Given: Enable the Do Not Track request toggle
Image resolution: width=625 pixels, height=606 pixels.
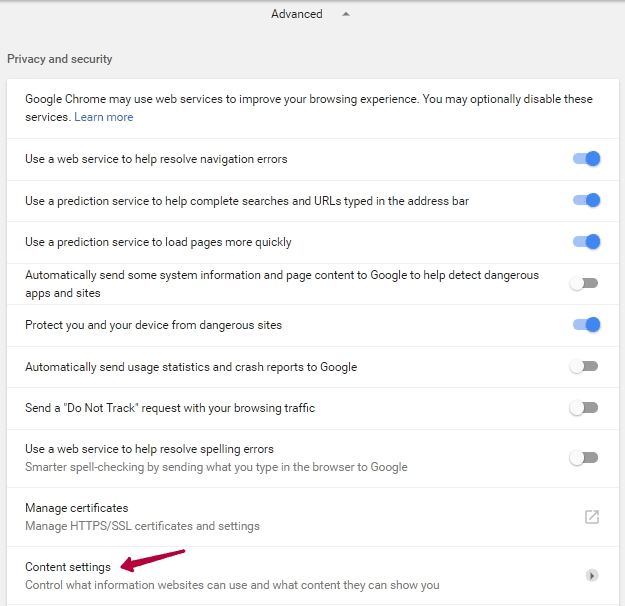Looking at the screenshot, I should pyautogui.click(x=584, y=408).
